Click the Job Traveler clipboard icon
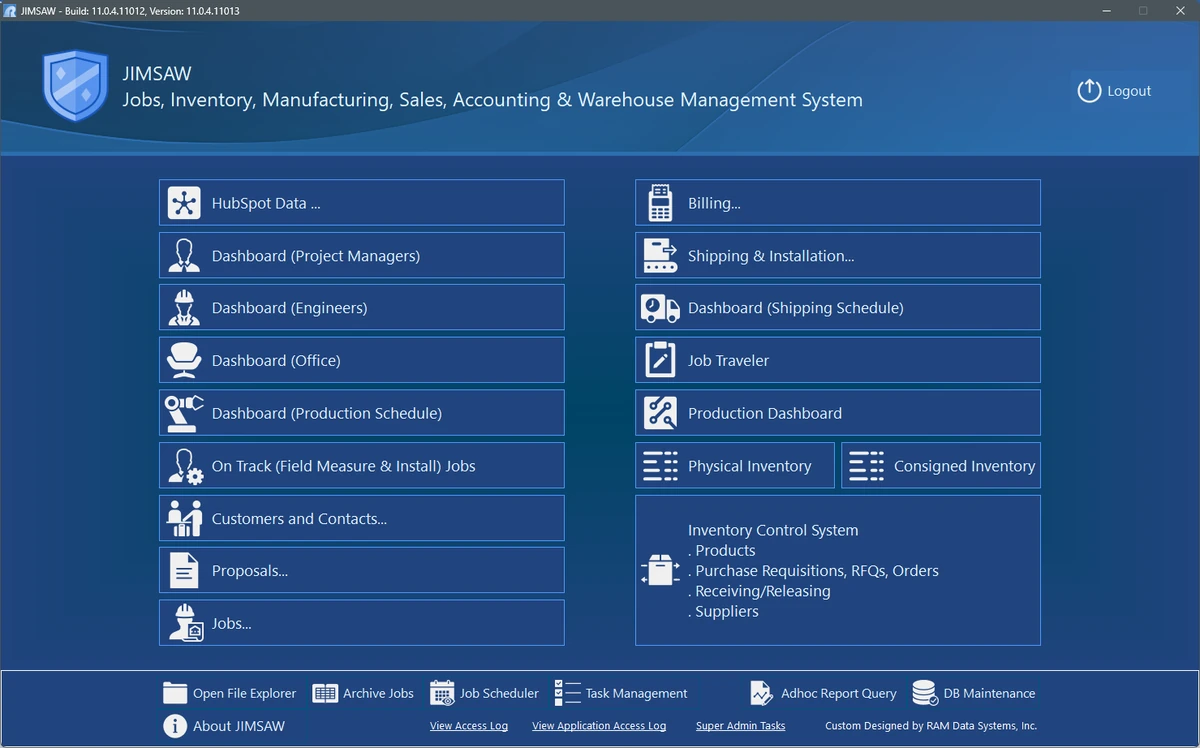The image size is (1200, 748). click(660, 360)
